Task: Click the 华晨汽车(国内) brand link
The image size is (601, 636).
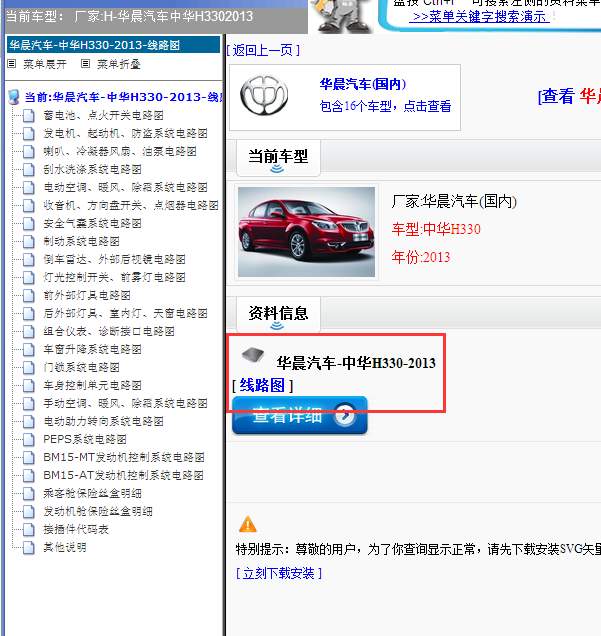Action: click(363, 84)
